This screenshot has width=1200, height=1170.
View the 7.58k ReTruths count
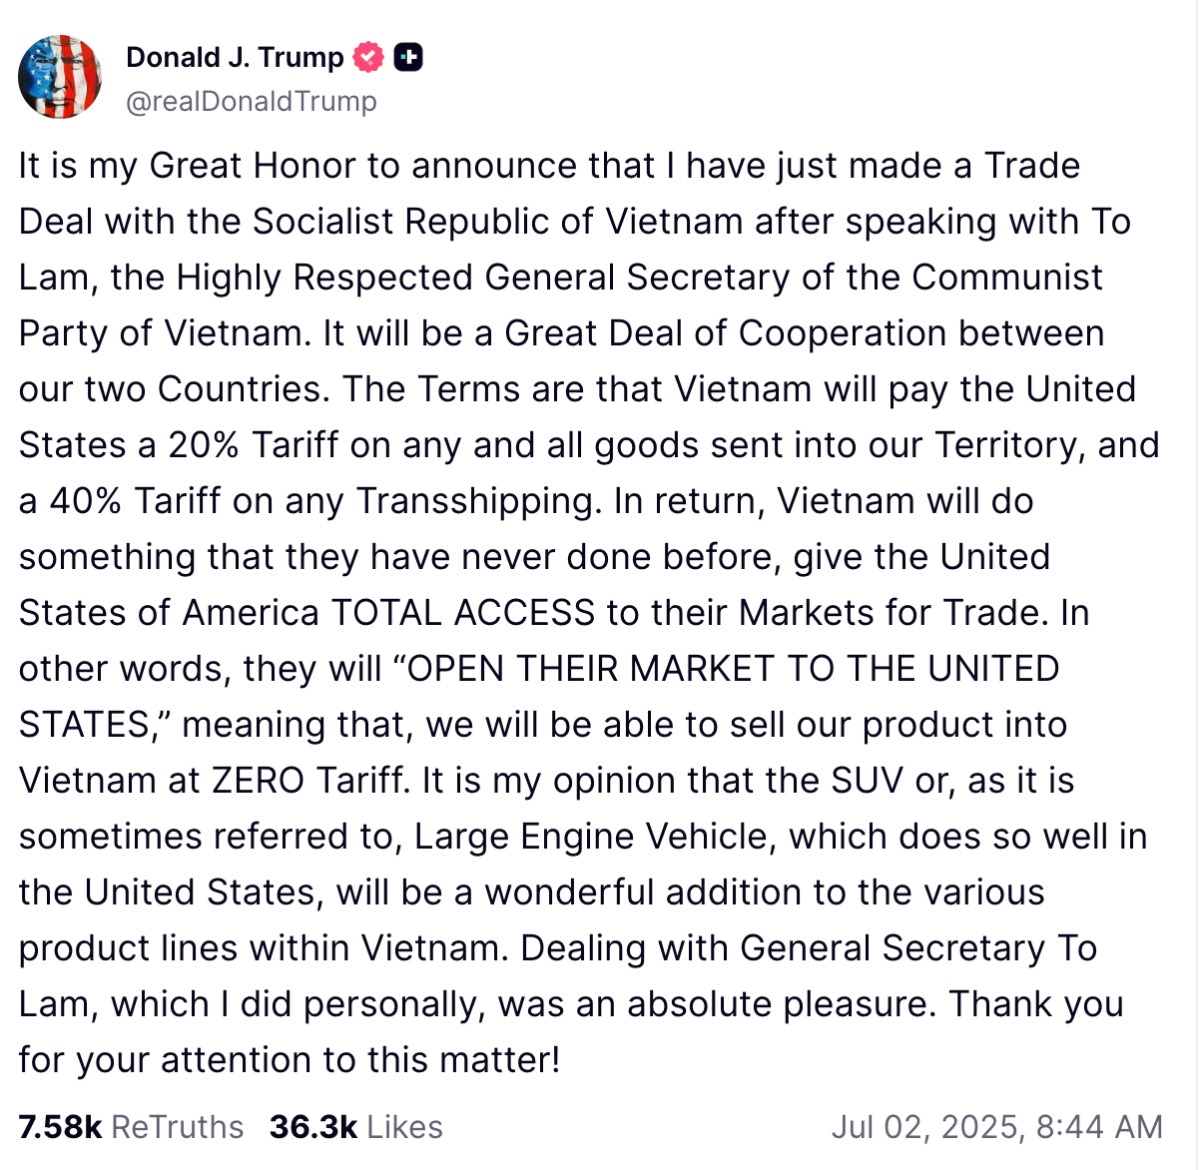(x=61, y=1127)
